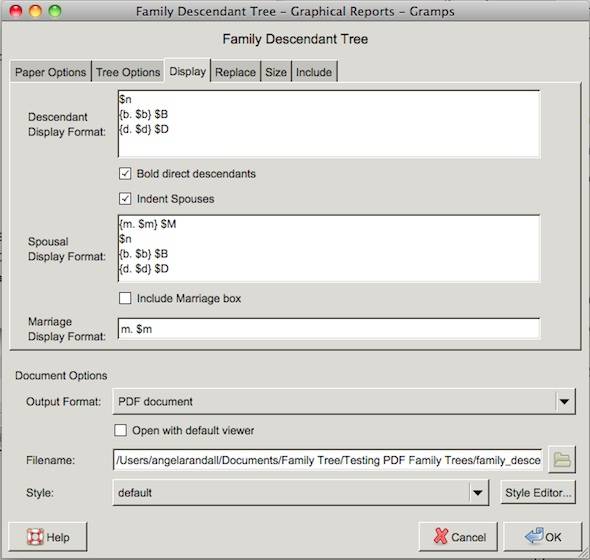
Task: Switch to the Include tab
Action: pyautogui.click(x=314, y=72)
